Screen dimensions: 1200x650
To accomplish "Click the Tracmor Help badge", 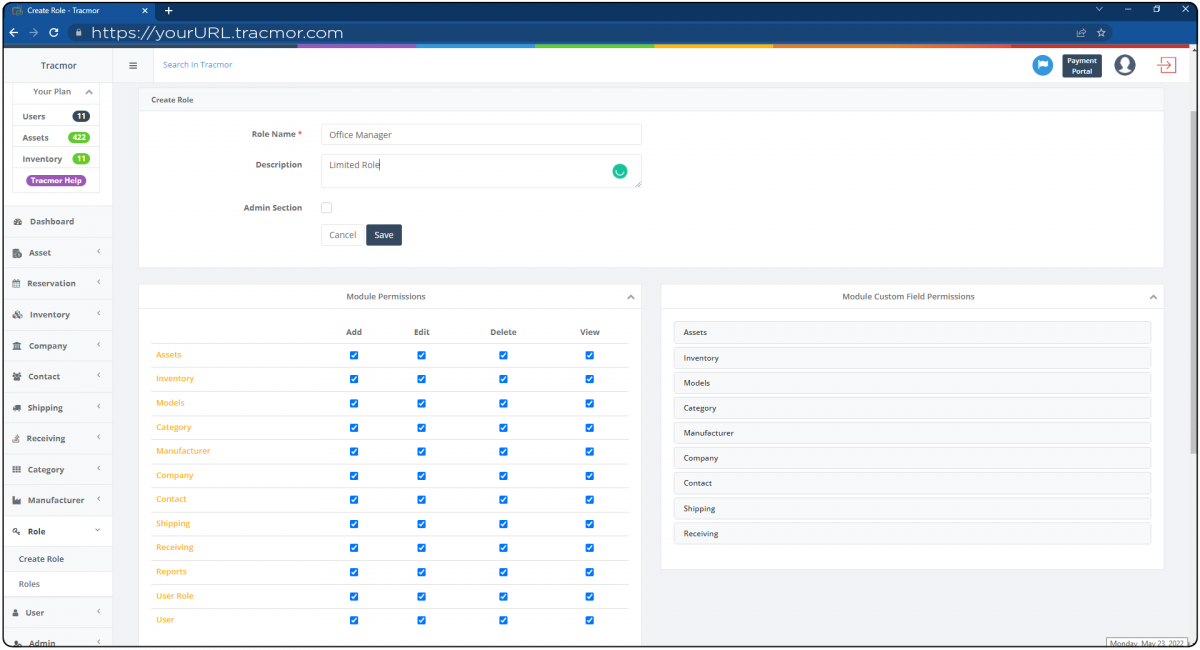I will 55,180.
